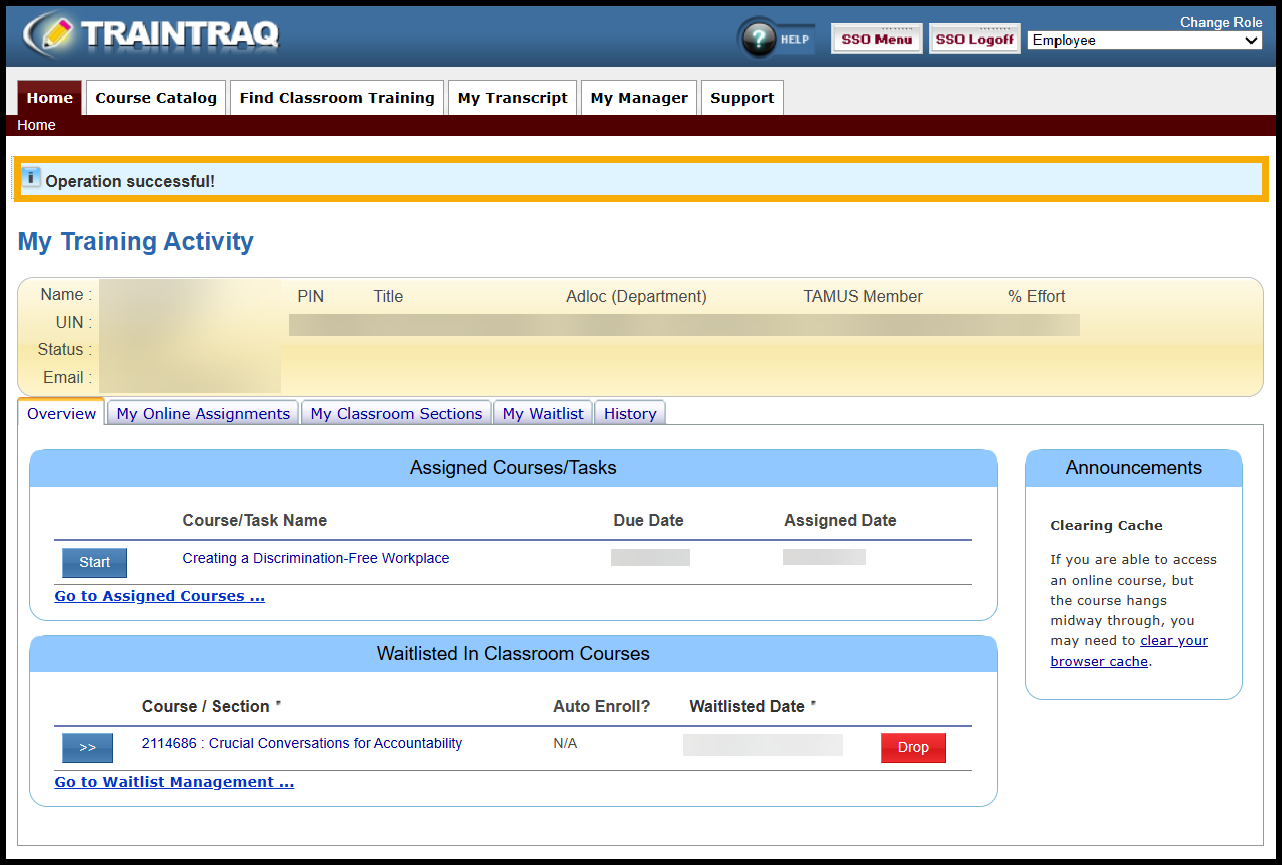Switch to My Online Assignments tab
Viewport: 1282px width, 865px height.
(203, 414)
